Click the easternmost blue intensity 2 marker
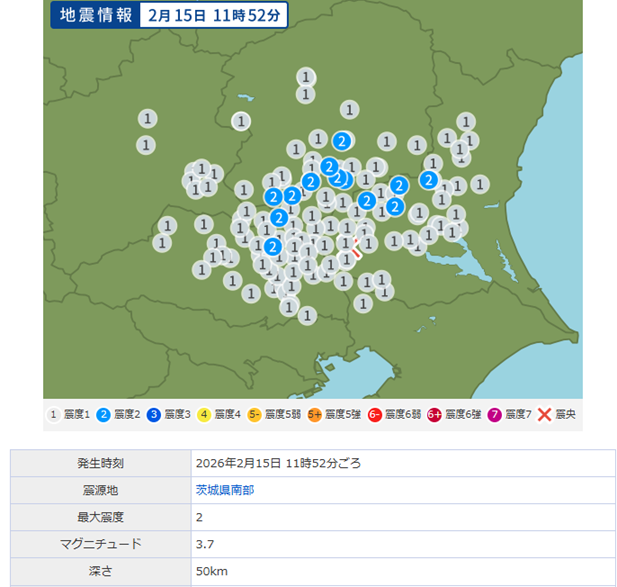 (429, 180)
